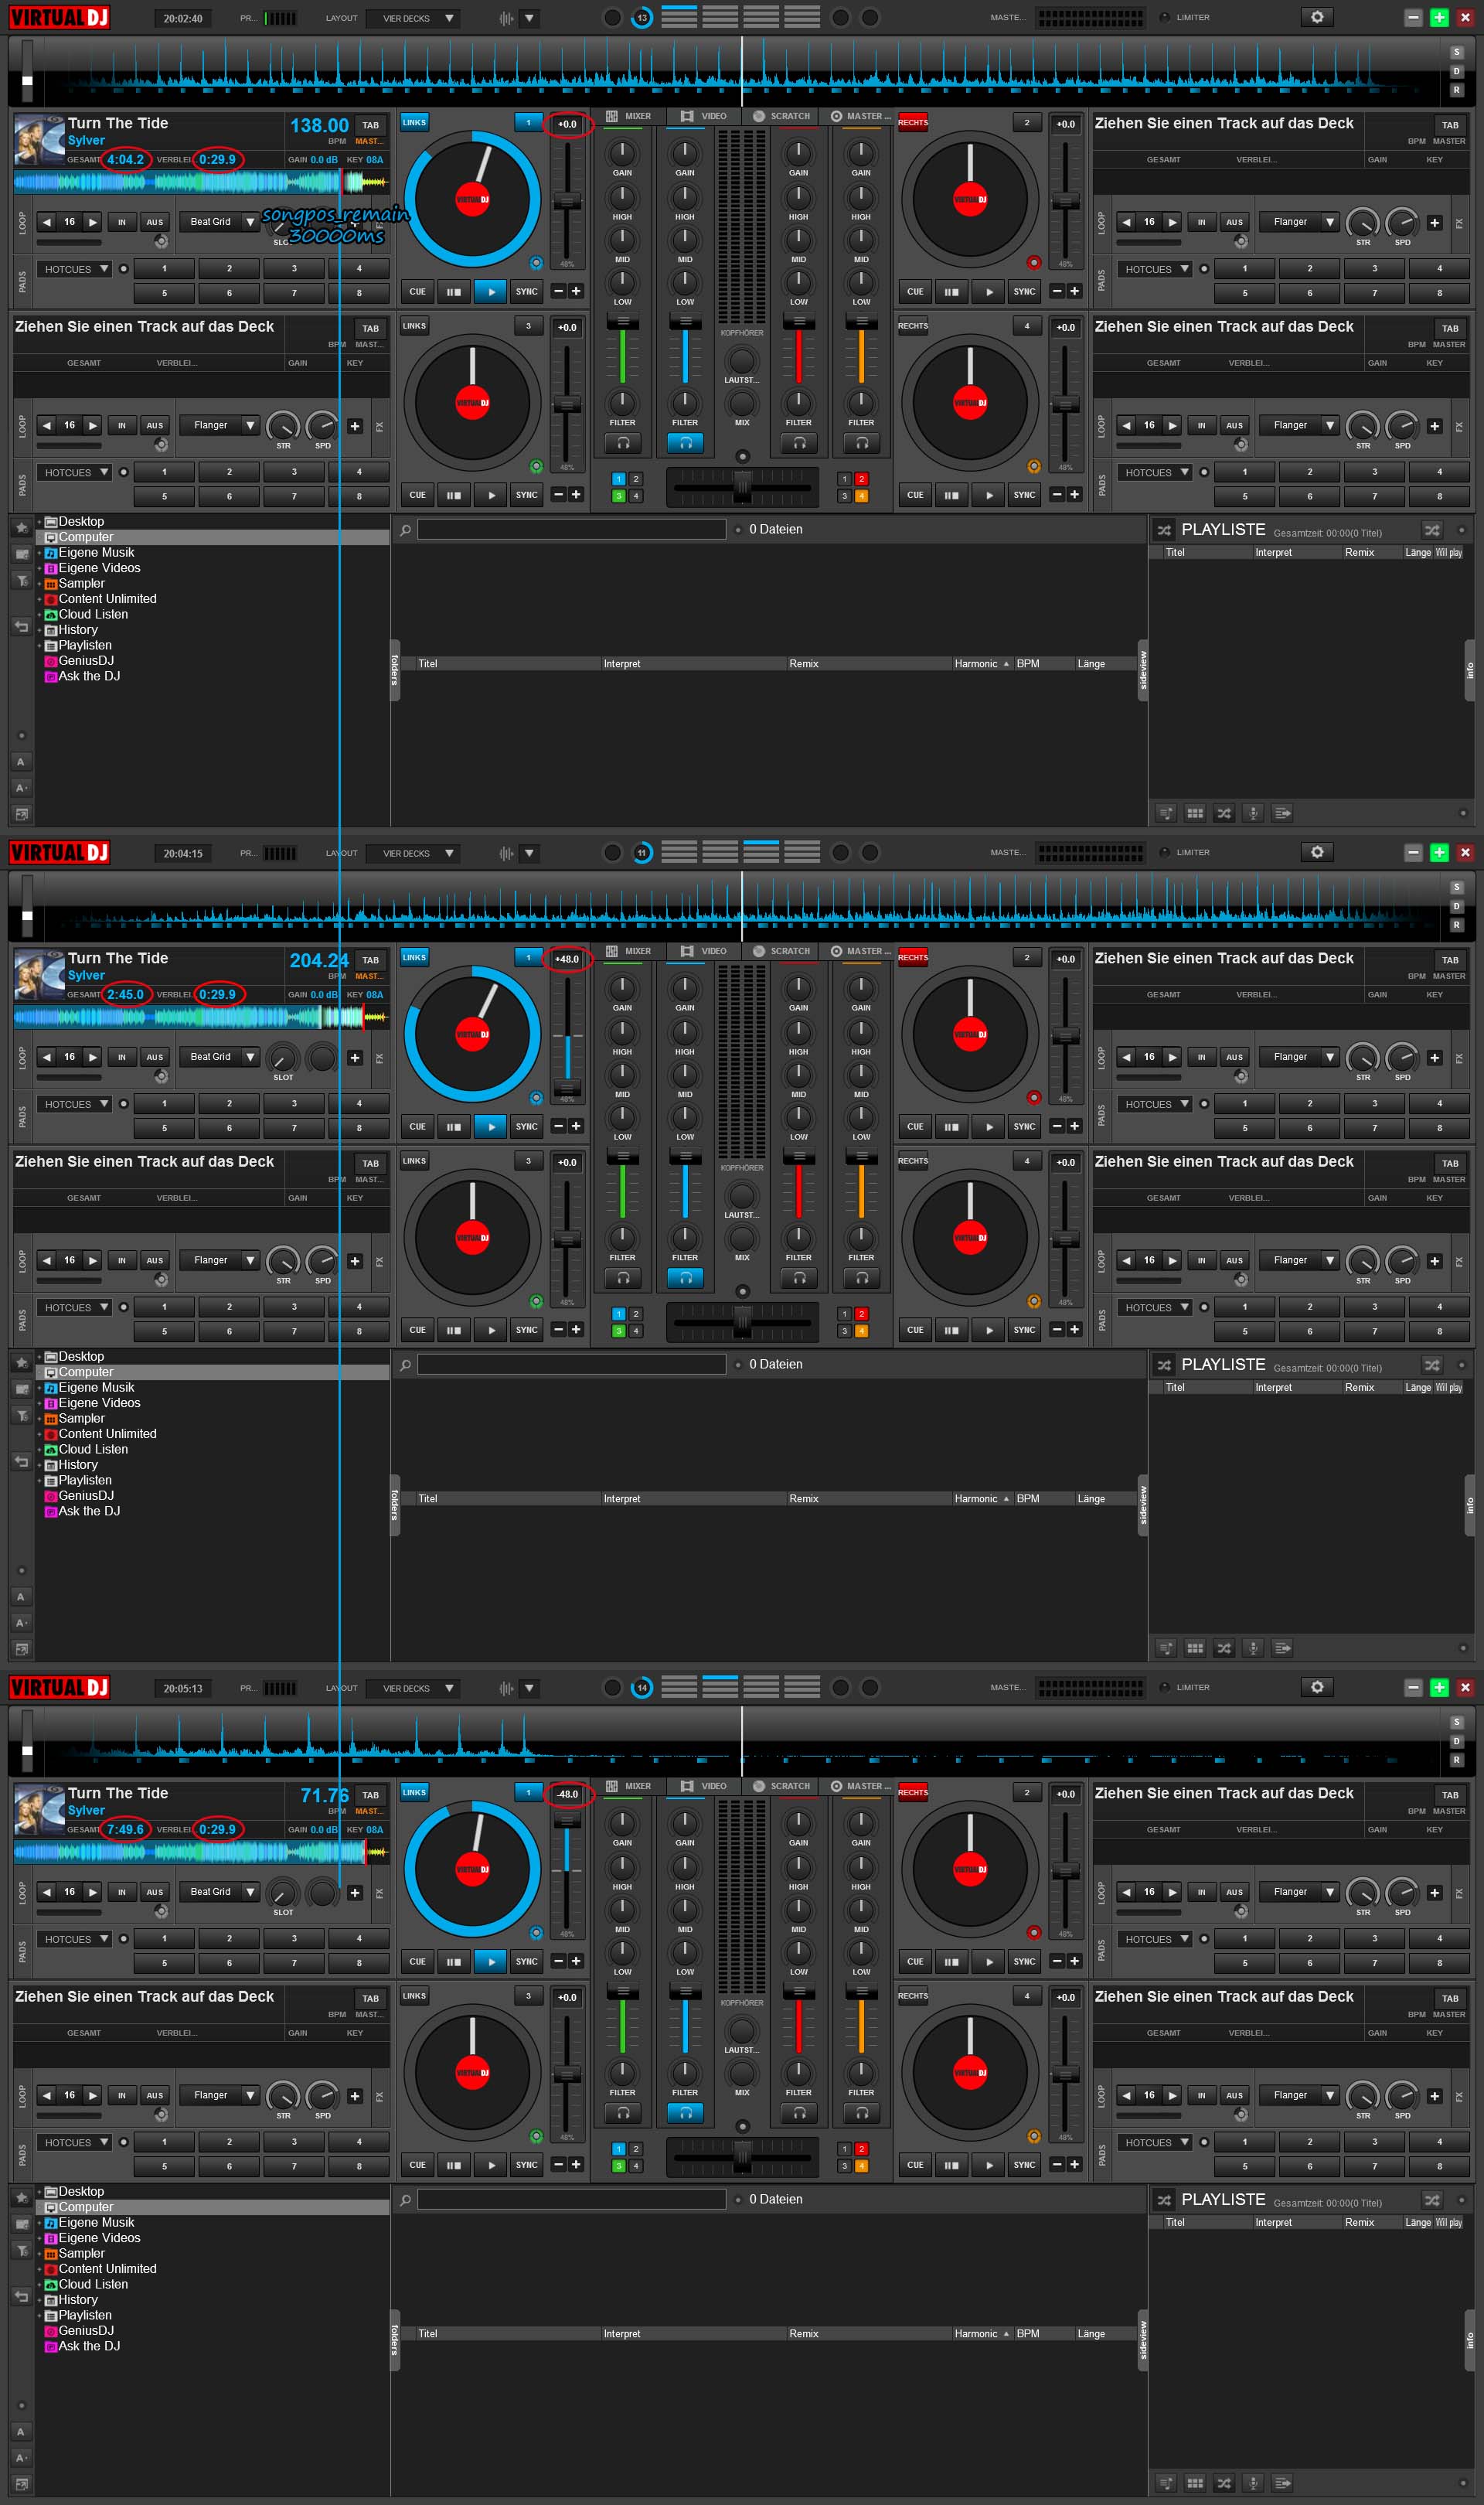Click 'S' waveform button in 20:02:40 window

[x=1456, y=52]
